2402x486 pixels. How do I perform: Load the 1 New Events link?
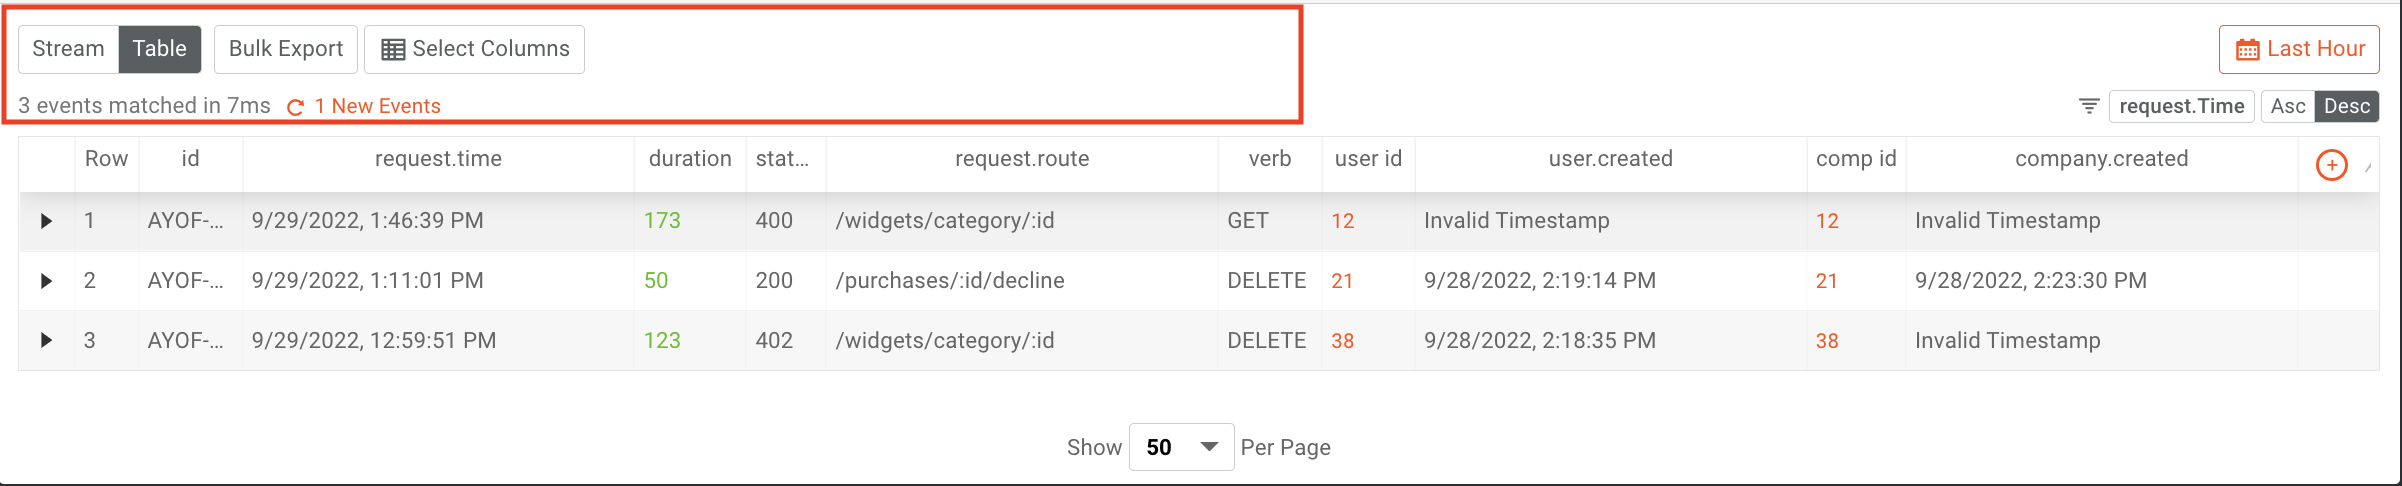tap(377, 106)
